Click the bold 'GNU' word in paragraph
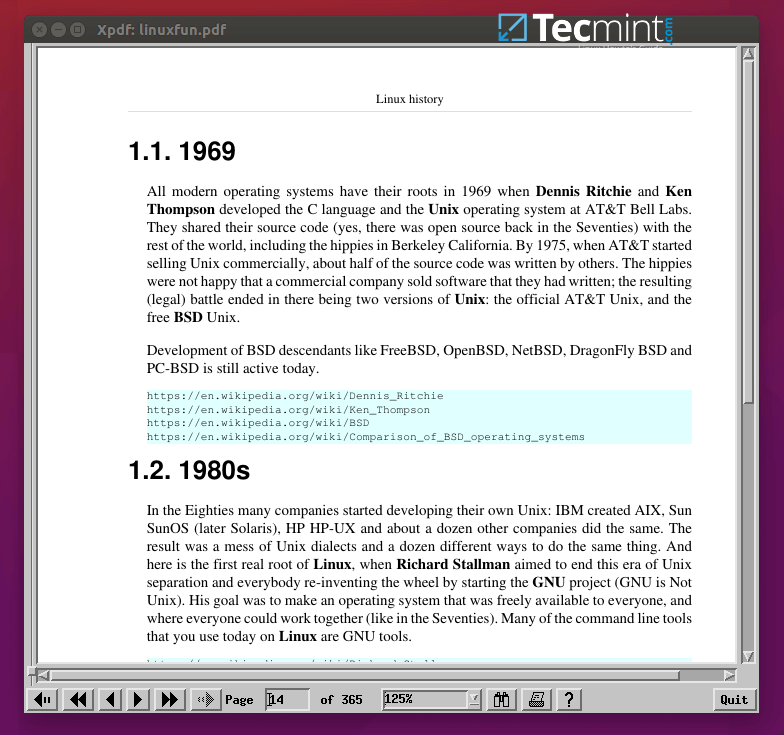 (x=548, y=582)
